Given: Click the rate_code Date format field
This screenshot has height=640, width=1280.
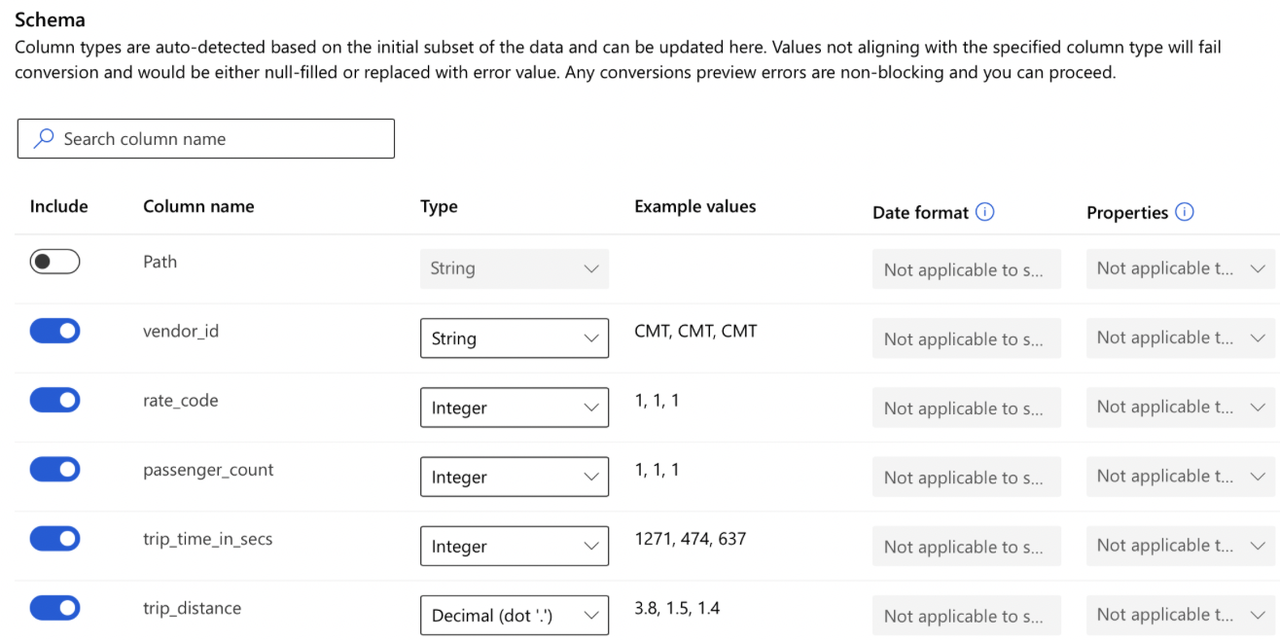Looking at the screenshot, I should coord(966,408).
